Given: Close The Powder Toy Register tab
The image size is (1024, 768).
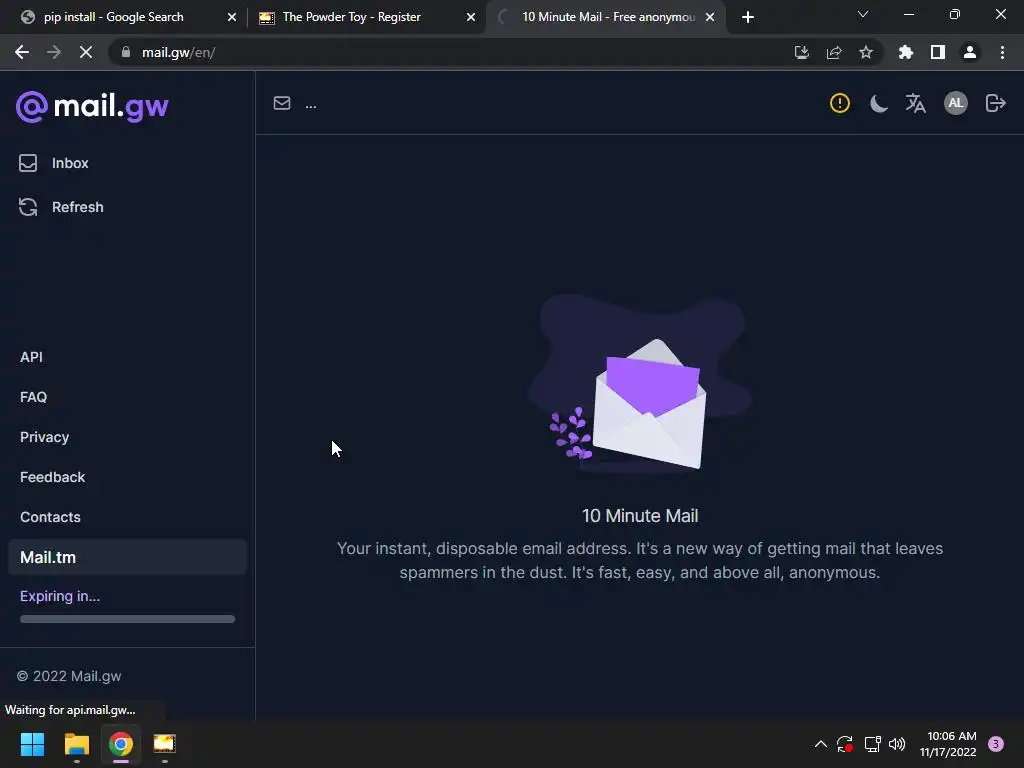Looking at the screenshot, I should (x=471, y=17).
